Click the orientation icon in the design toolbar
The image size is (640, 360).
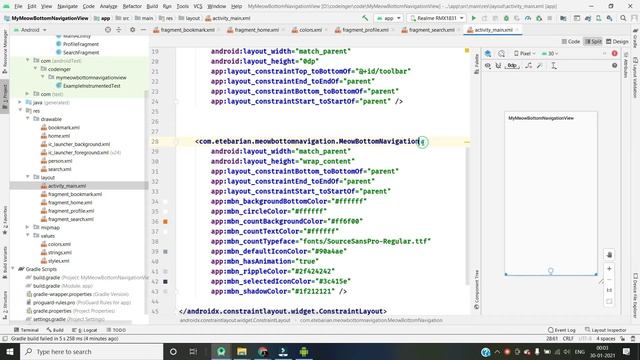coord(502,53)
